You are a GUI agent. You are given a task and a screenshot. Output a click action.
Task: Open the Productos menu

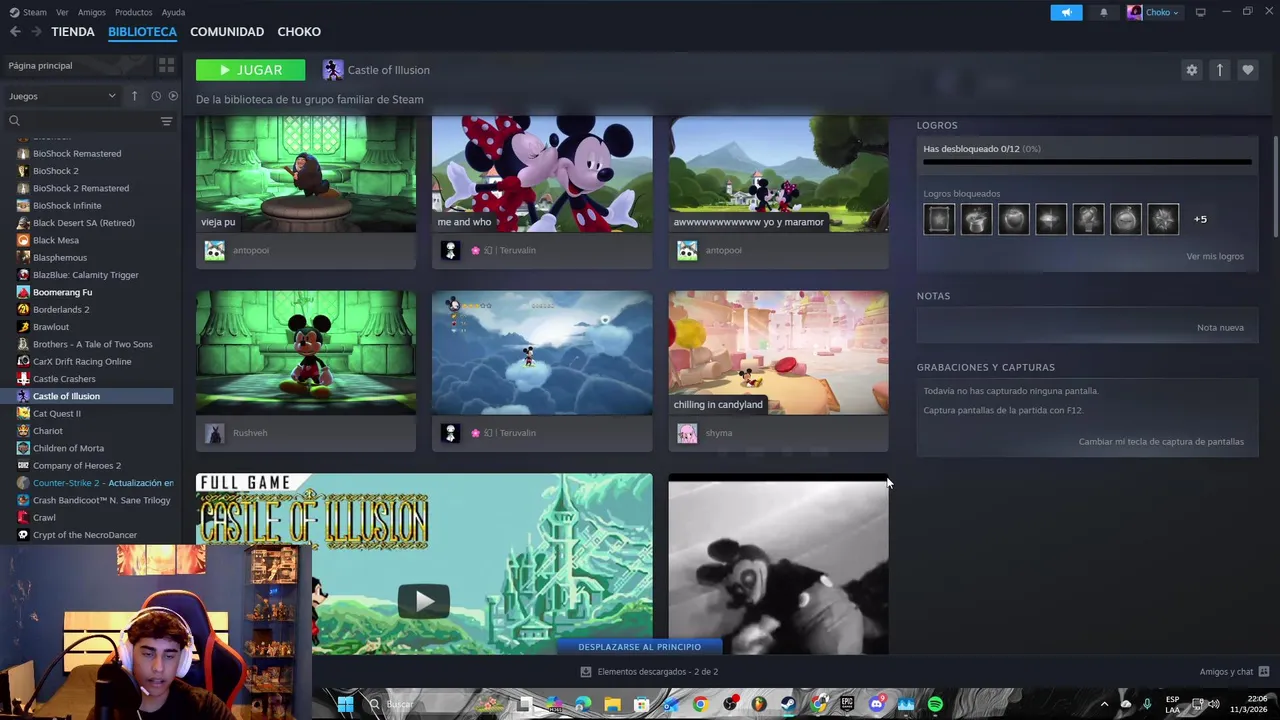[x=134, y=12]
